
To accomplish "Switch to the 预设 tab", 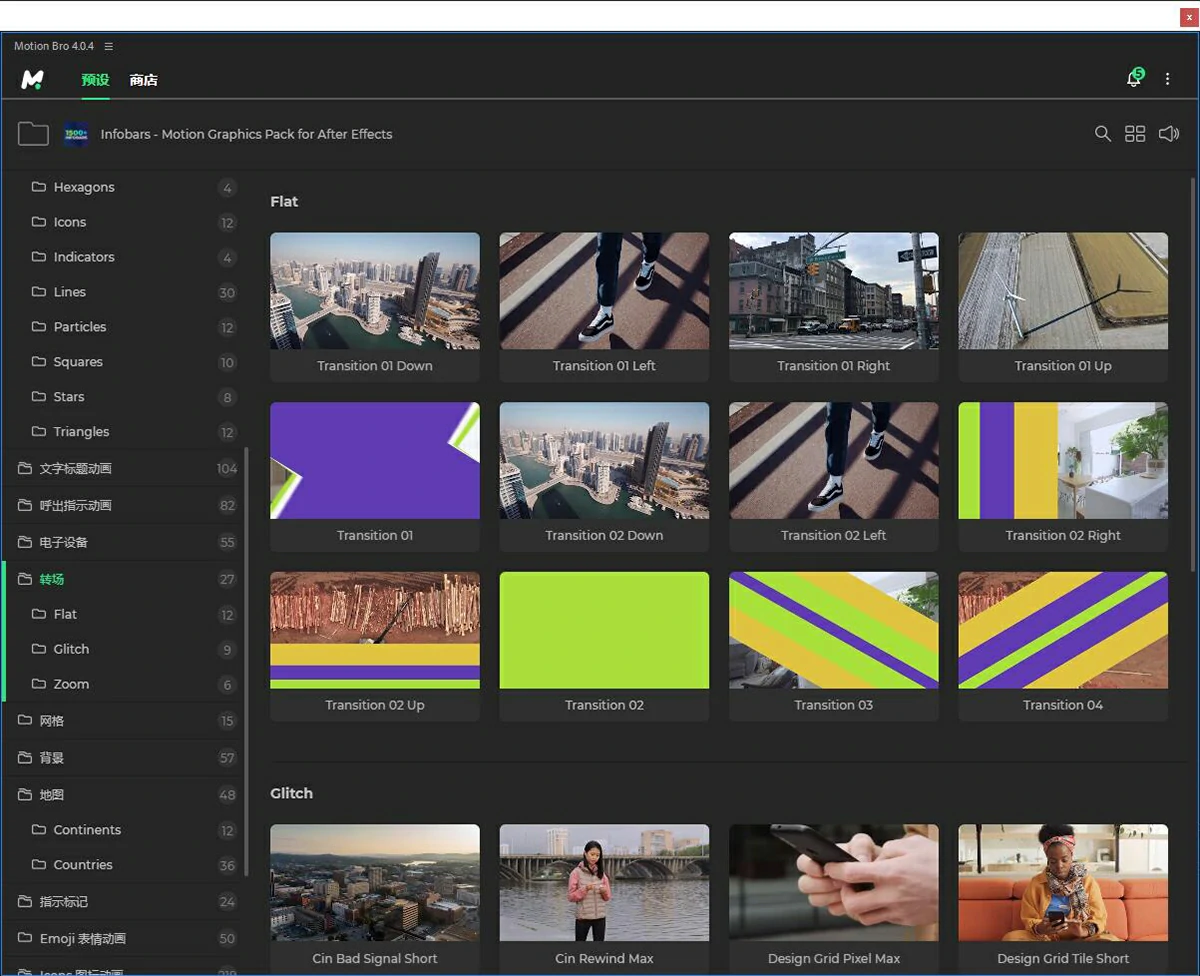I will (95, 80).
